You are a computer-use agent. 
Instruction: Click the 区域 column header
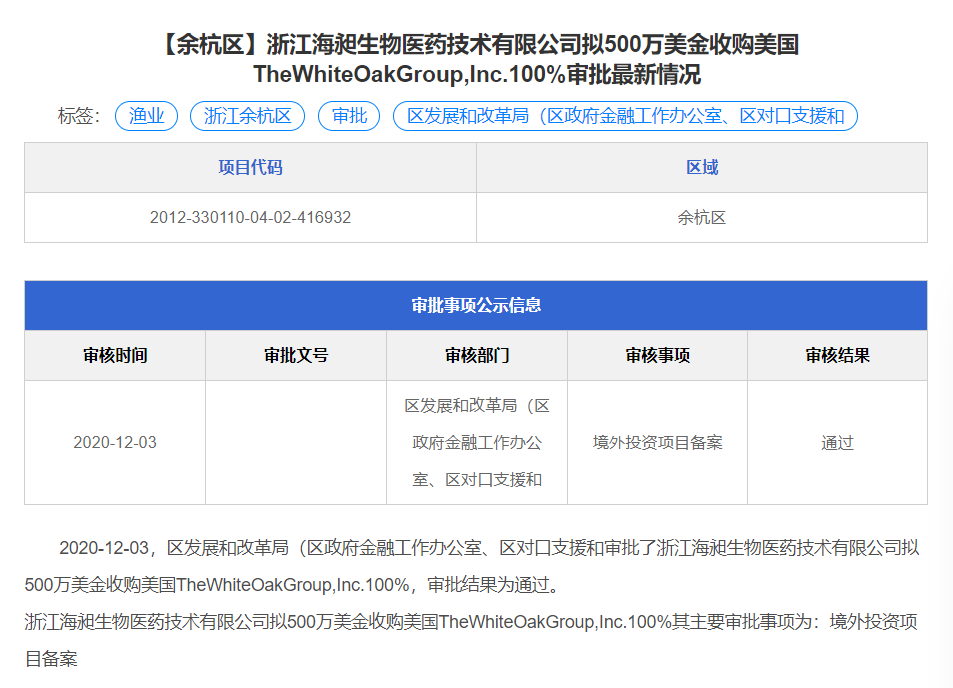coord(702,168)
